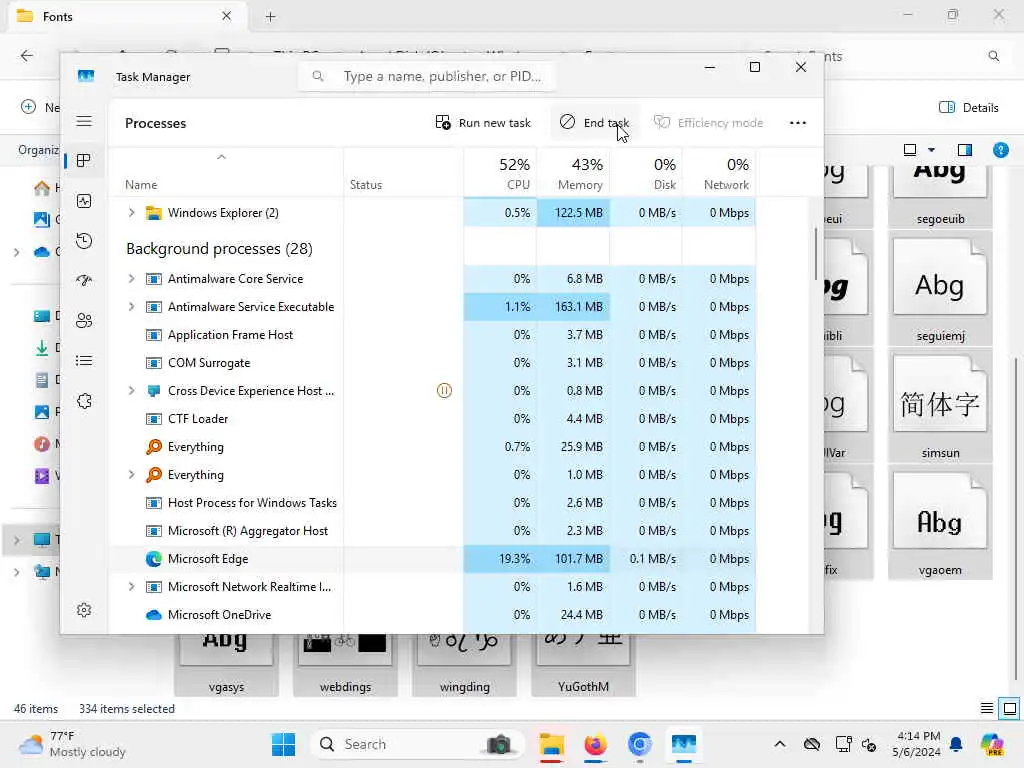
Task: Sort processes by Network column
Action: coord(719,173)
